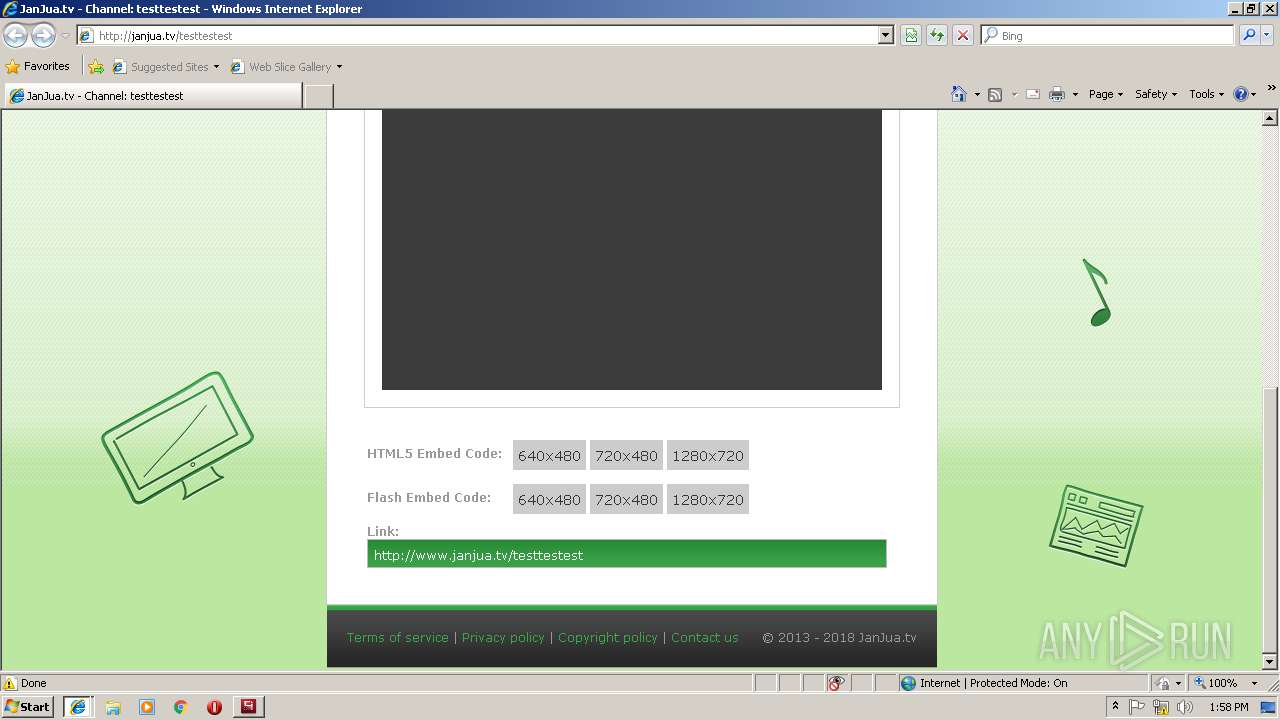Open Web Slice Gallery dropdown
Image resolution: width=1280 pixels, height=720 pixels.
point(286,67)
